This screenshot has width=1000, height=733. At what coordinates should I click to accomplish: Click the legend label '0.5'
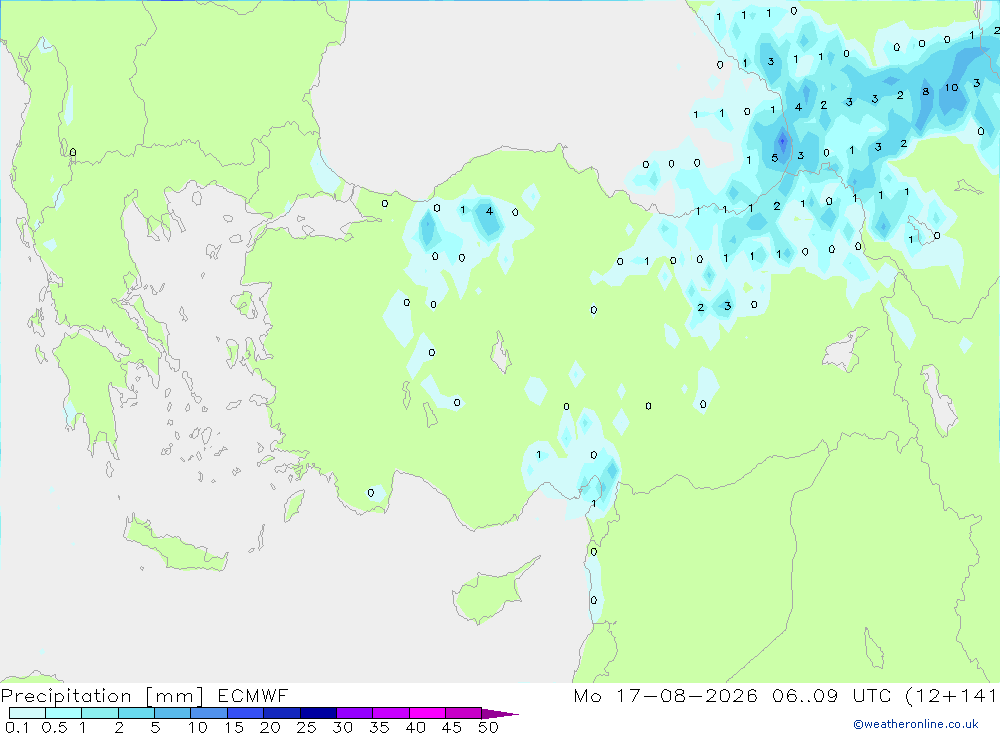point(54,727)
